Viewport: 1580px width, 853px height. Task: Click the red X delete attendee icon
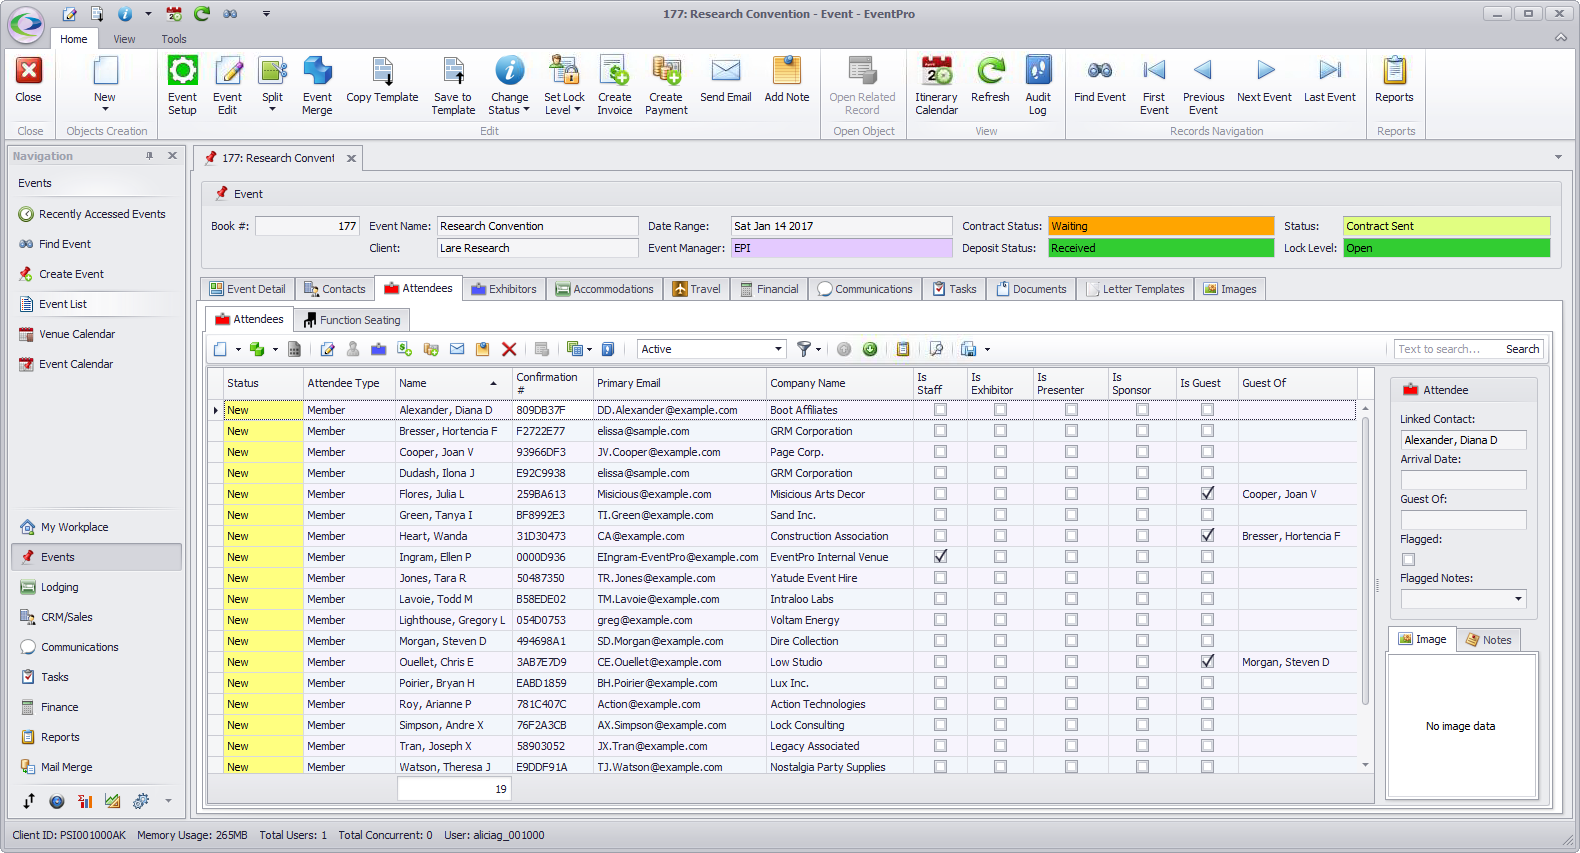[x=509, y=349]
